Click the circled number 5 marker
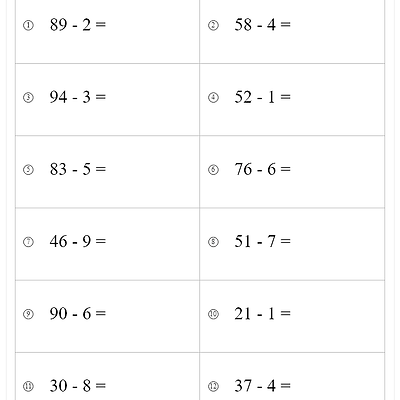 tap(28, 170)
